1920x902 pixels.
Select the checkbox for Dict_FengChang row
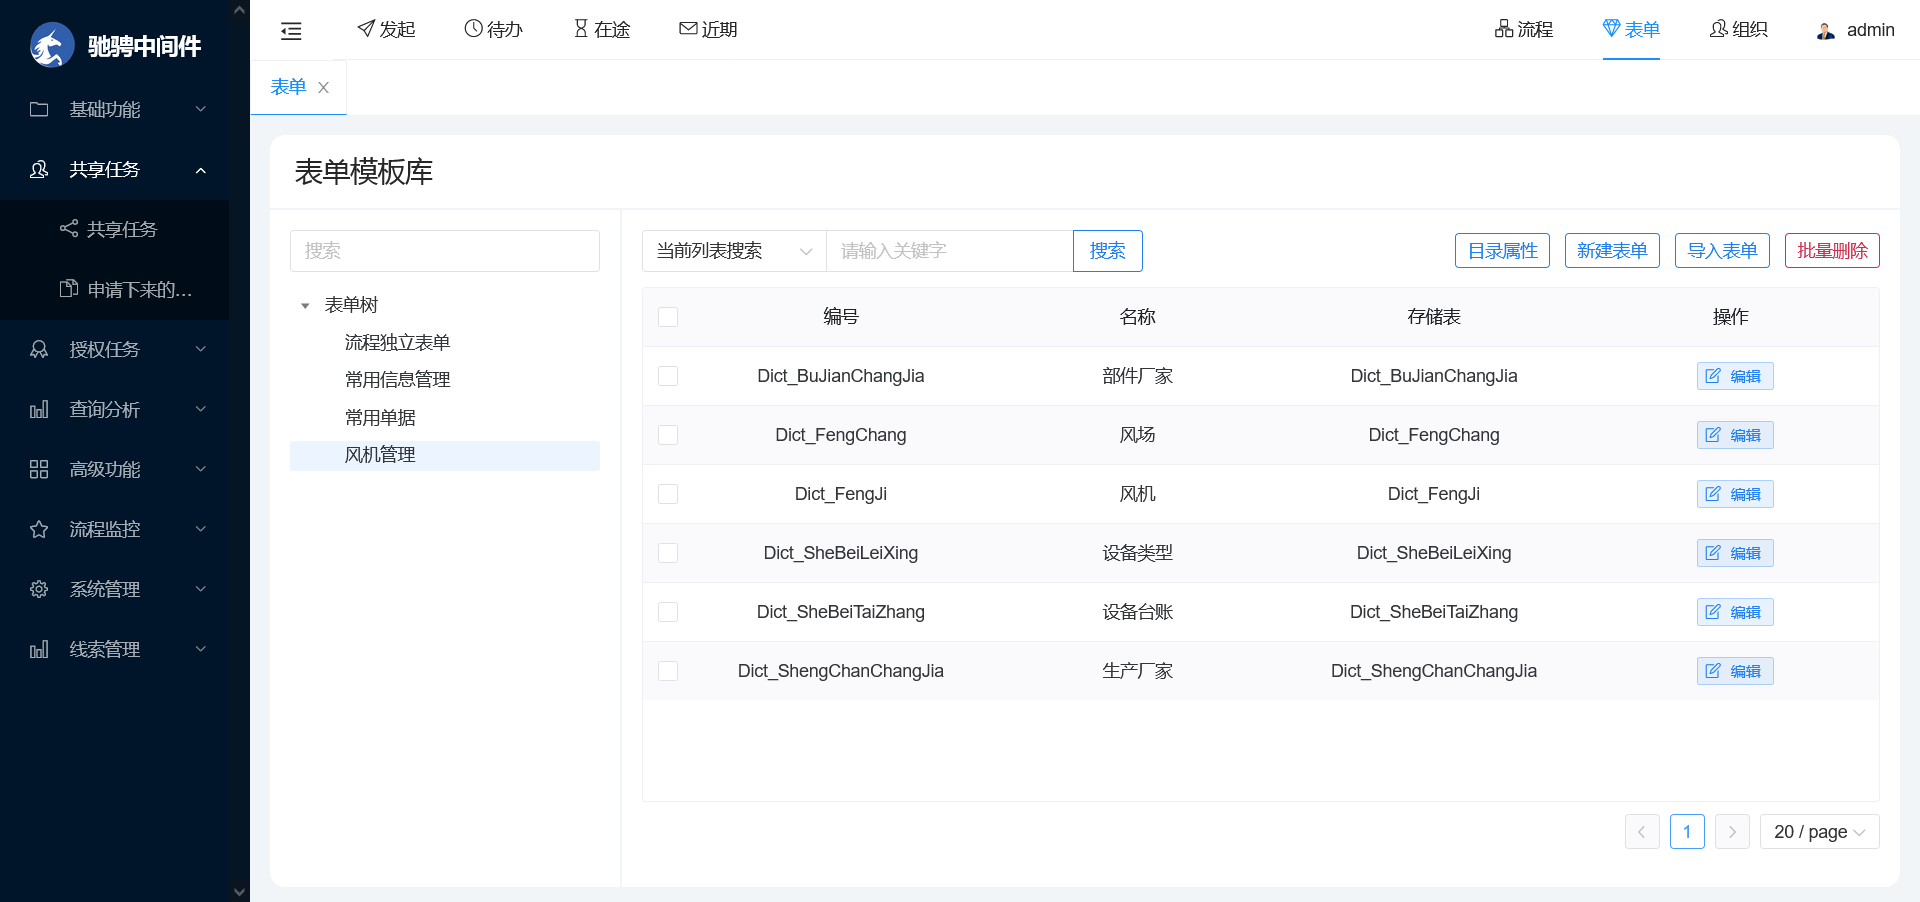pos(668,435)
